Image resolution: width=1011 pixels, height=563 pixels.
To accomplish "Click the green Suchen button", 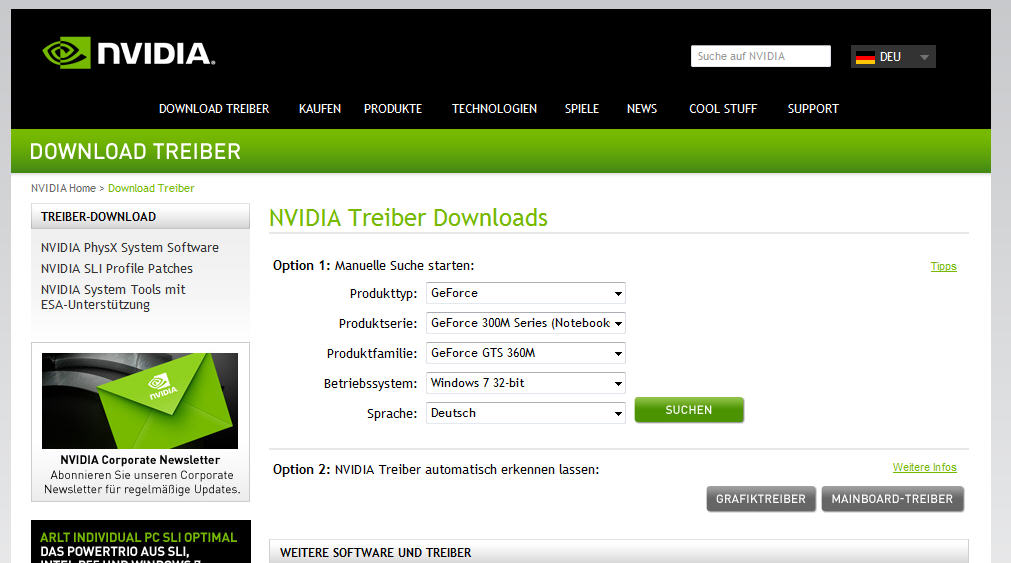I will click(x=689, y=410).
